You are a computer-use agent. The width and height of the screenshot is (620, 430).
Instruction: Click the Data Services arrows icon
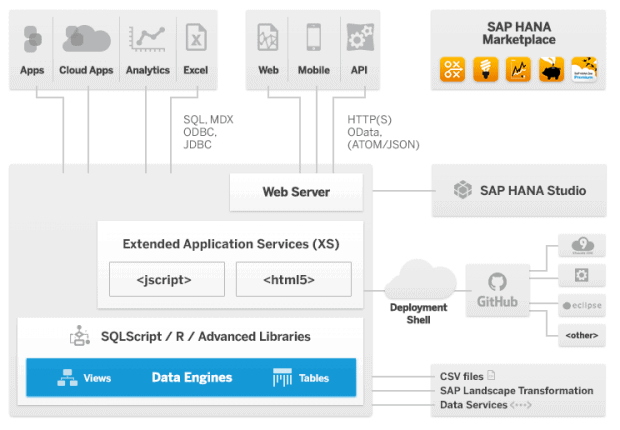[521, 405]
